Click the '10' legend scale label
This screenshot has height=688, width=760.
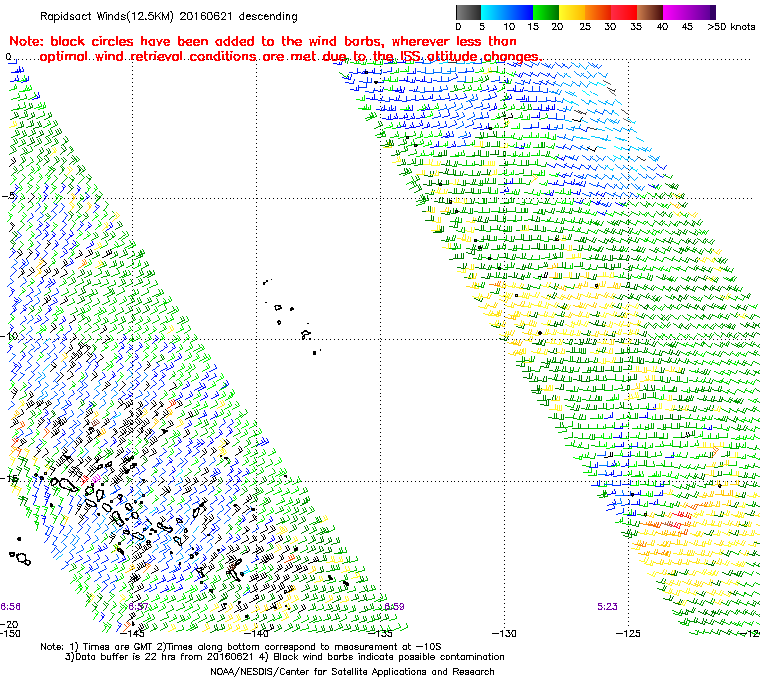(x=508, y=27)
